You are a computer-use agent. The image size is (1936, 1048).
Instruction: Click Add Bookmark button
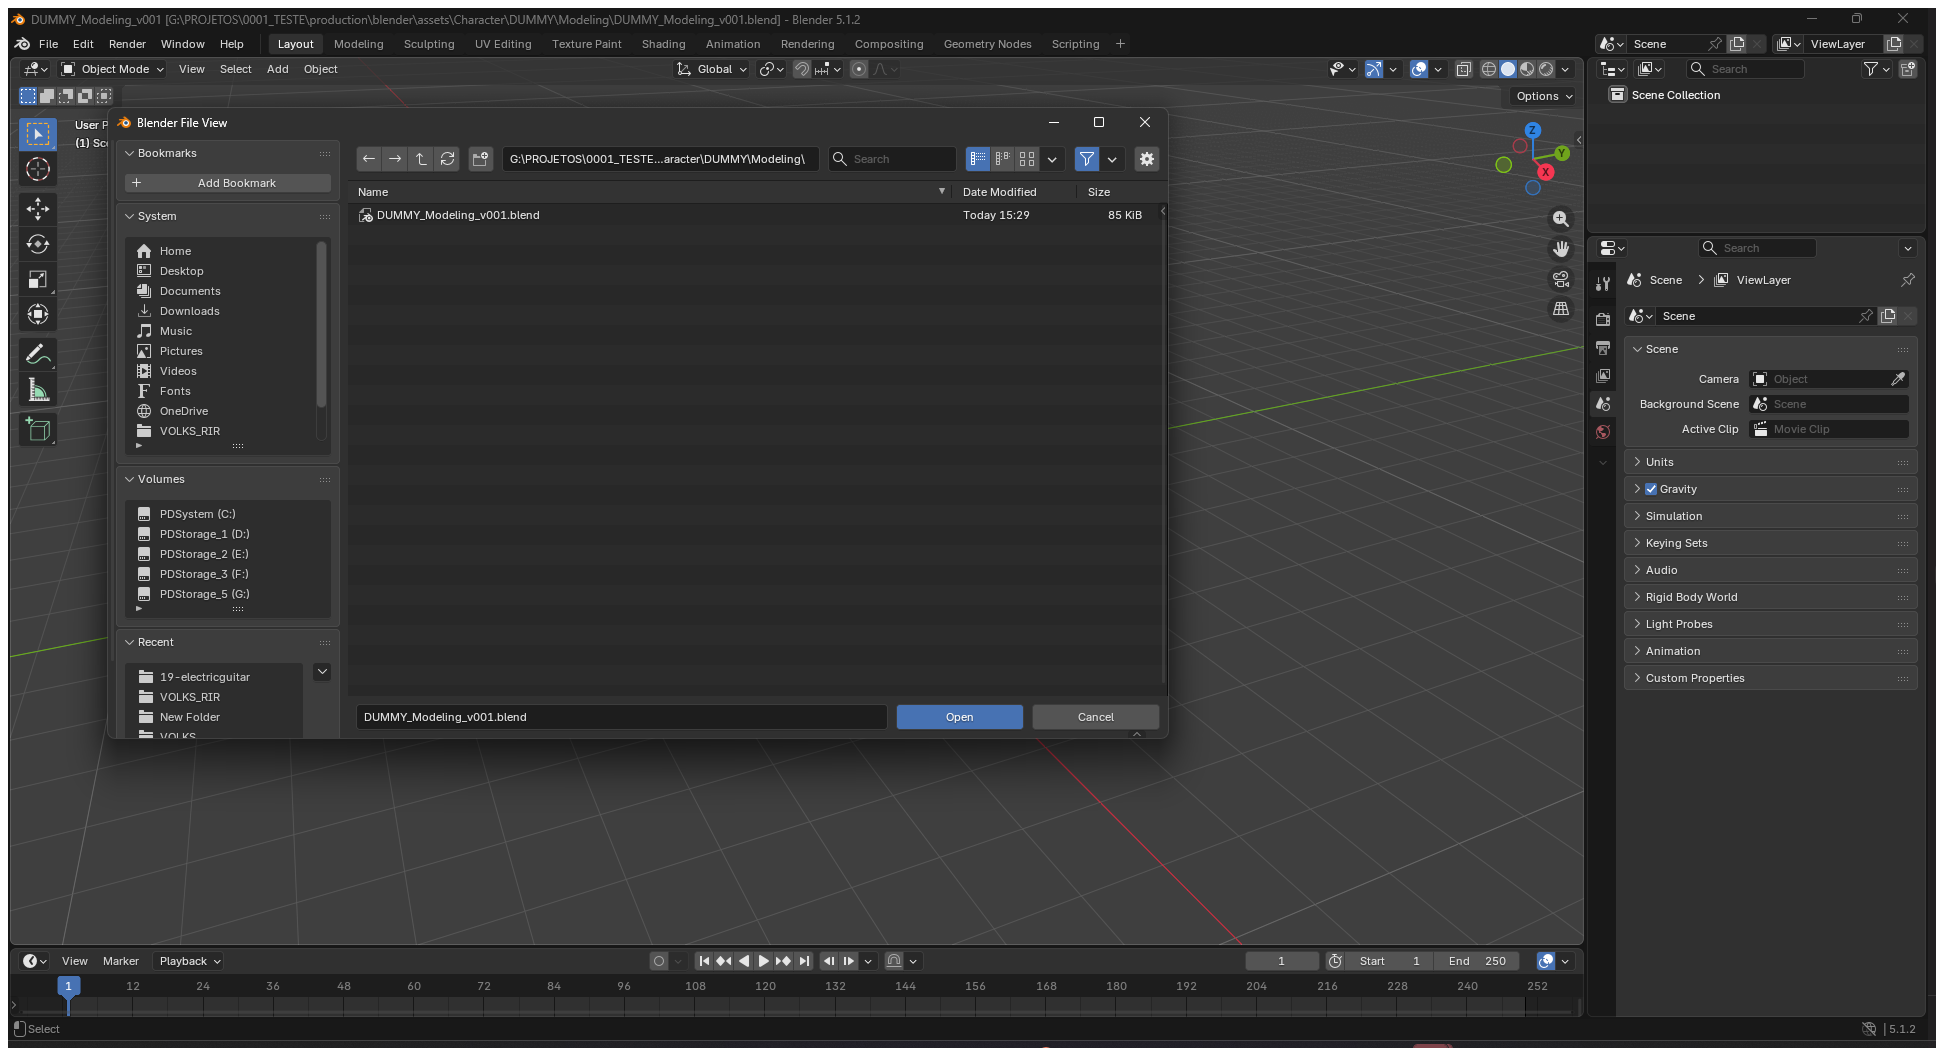228,183
